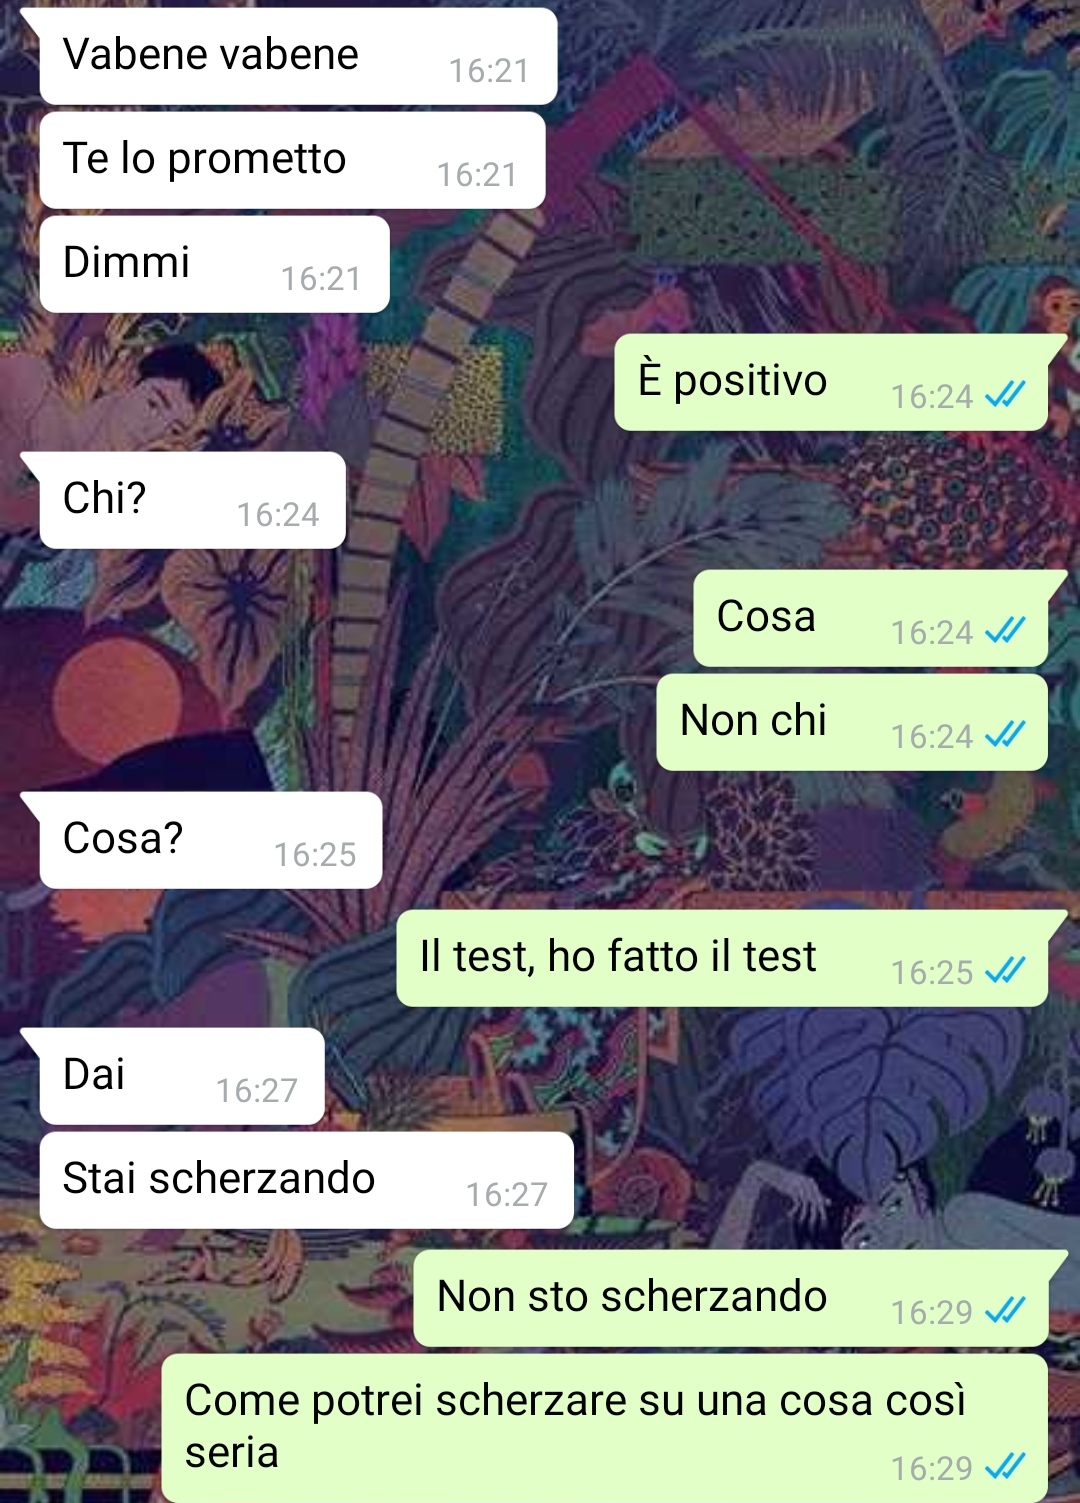Image resolution: width=1080 pixels, height=1503 pixels.
Task: Tap the blue ticks on "Come potrei scherzare" message
Action: coord(1005,1468)
